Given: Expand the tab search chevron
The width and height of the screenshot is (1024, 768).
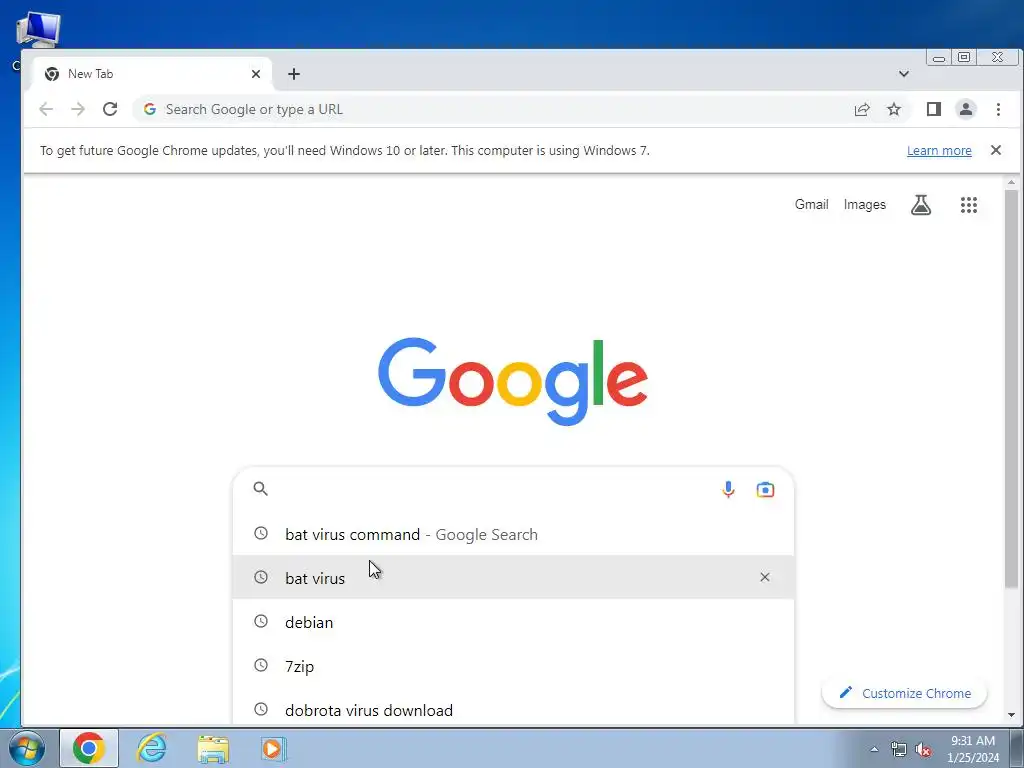Looking at the screenshot, I should pos(904,74).
